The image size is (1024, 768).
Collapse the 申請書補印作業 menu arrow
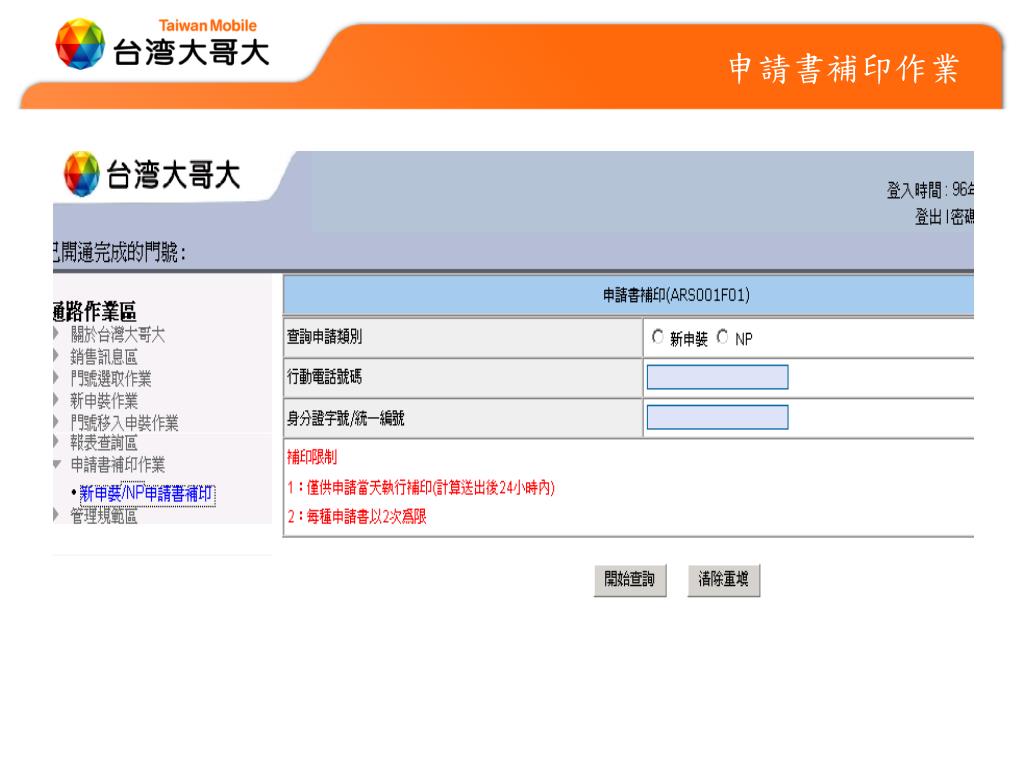tap(57, 464)
